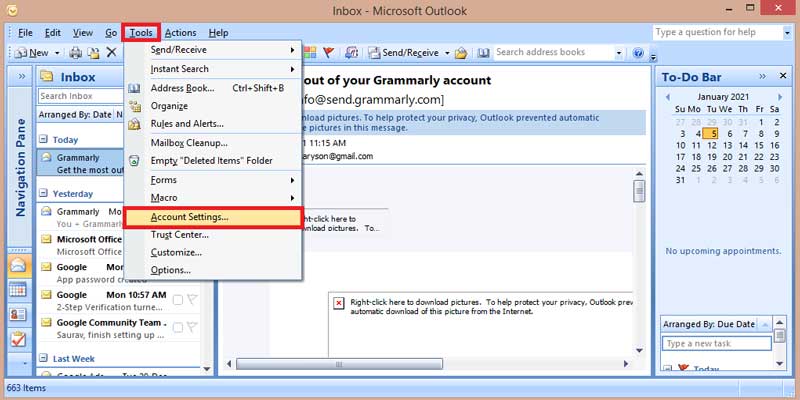This screenshot has width=800, height=400.
Task: Click the Move to Folder toolbar icon
Action: click(x=93, y=53)
